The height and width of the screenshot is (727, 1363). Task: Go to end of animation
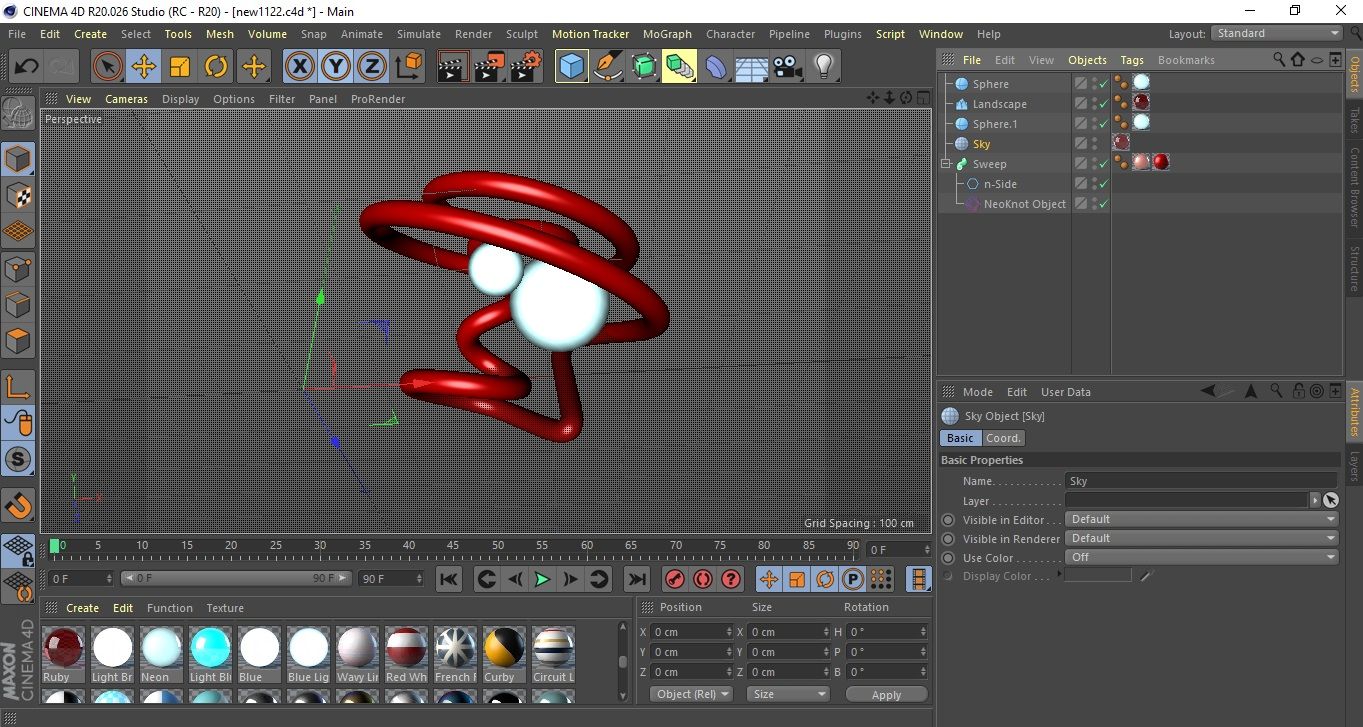pos(637,579)
